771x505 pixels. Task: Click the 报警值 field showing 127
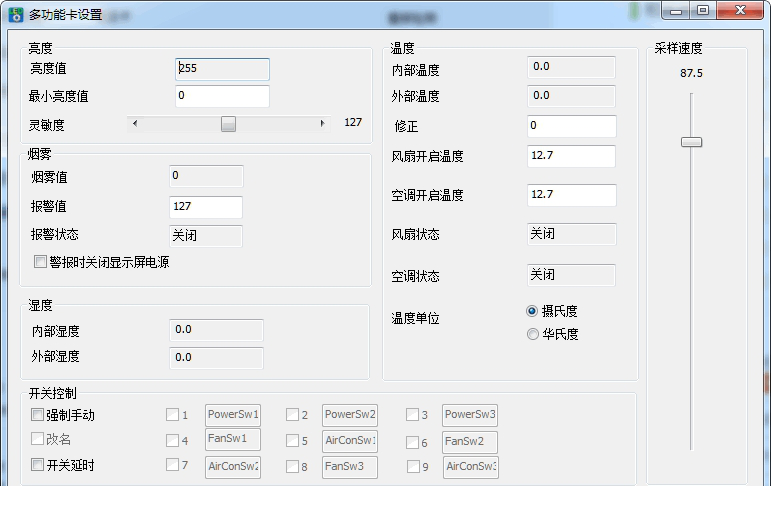[x=206, y=207]
